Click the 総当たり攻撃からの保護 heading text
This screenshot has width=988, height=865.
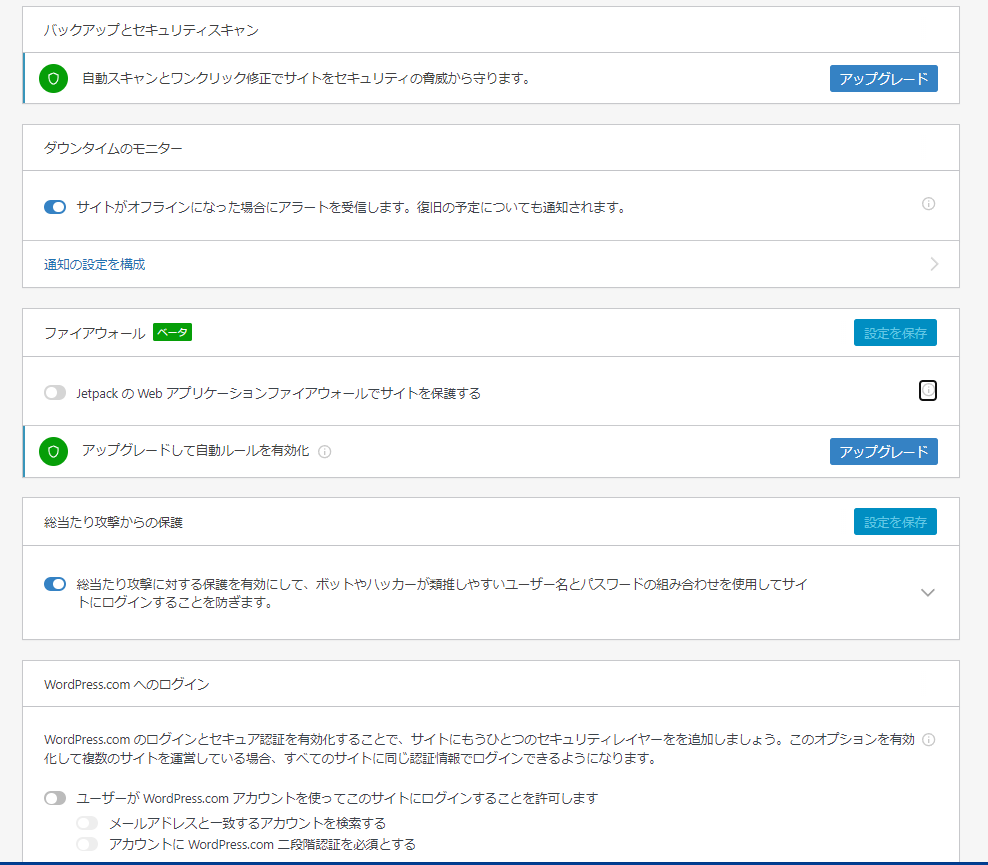[113, 522]
